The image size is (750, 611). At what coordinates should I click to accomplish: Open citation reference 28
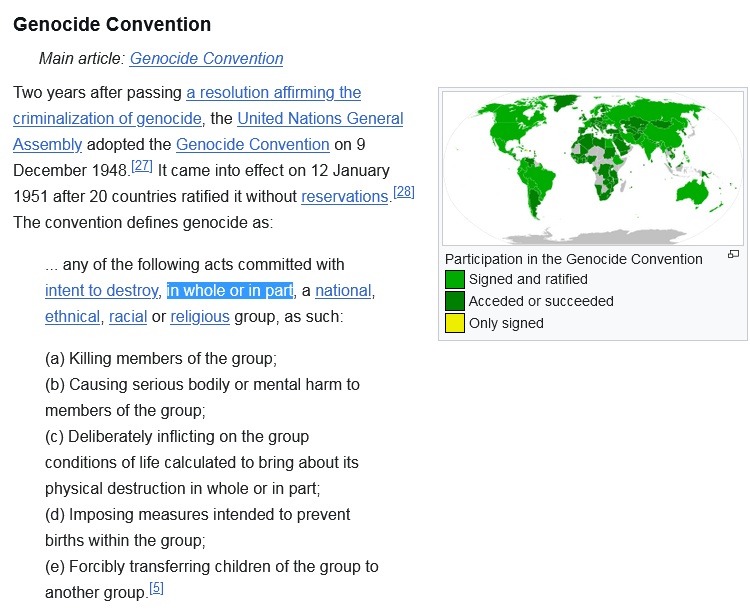(404, 191)
